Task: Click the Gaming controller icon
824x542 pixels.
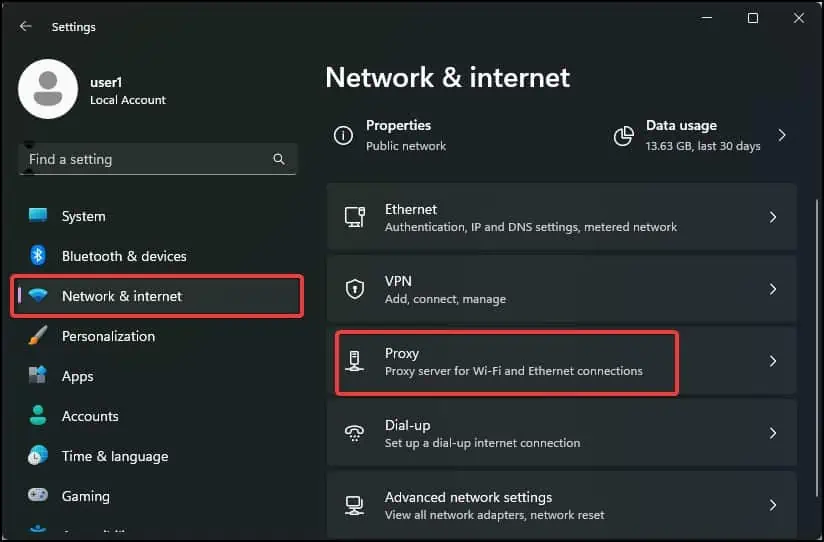Action: (38, 496)
